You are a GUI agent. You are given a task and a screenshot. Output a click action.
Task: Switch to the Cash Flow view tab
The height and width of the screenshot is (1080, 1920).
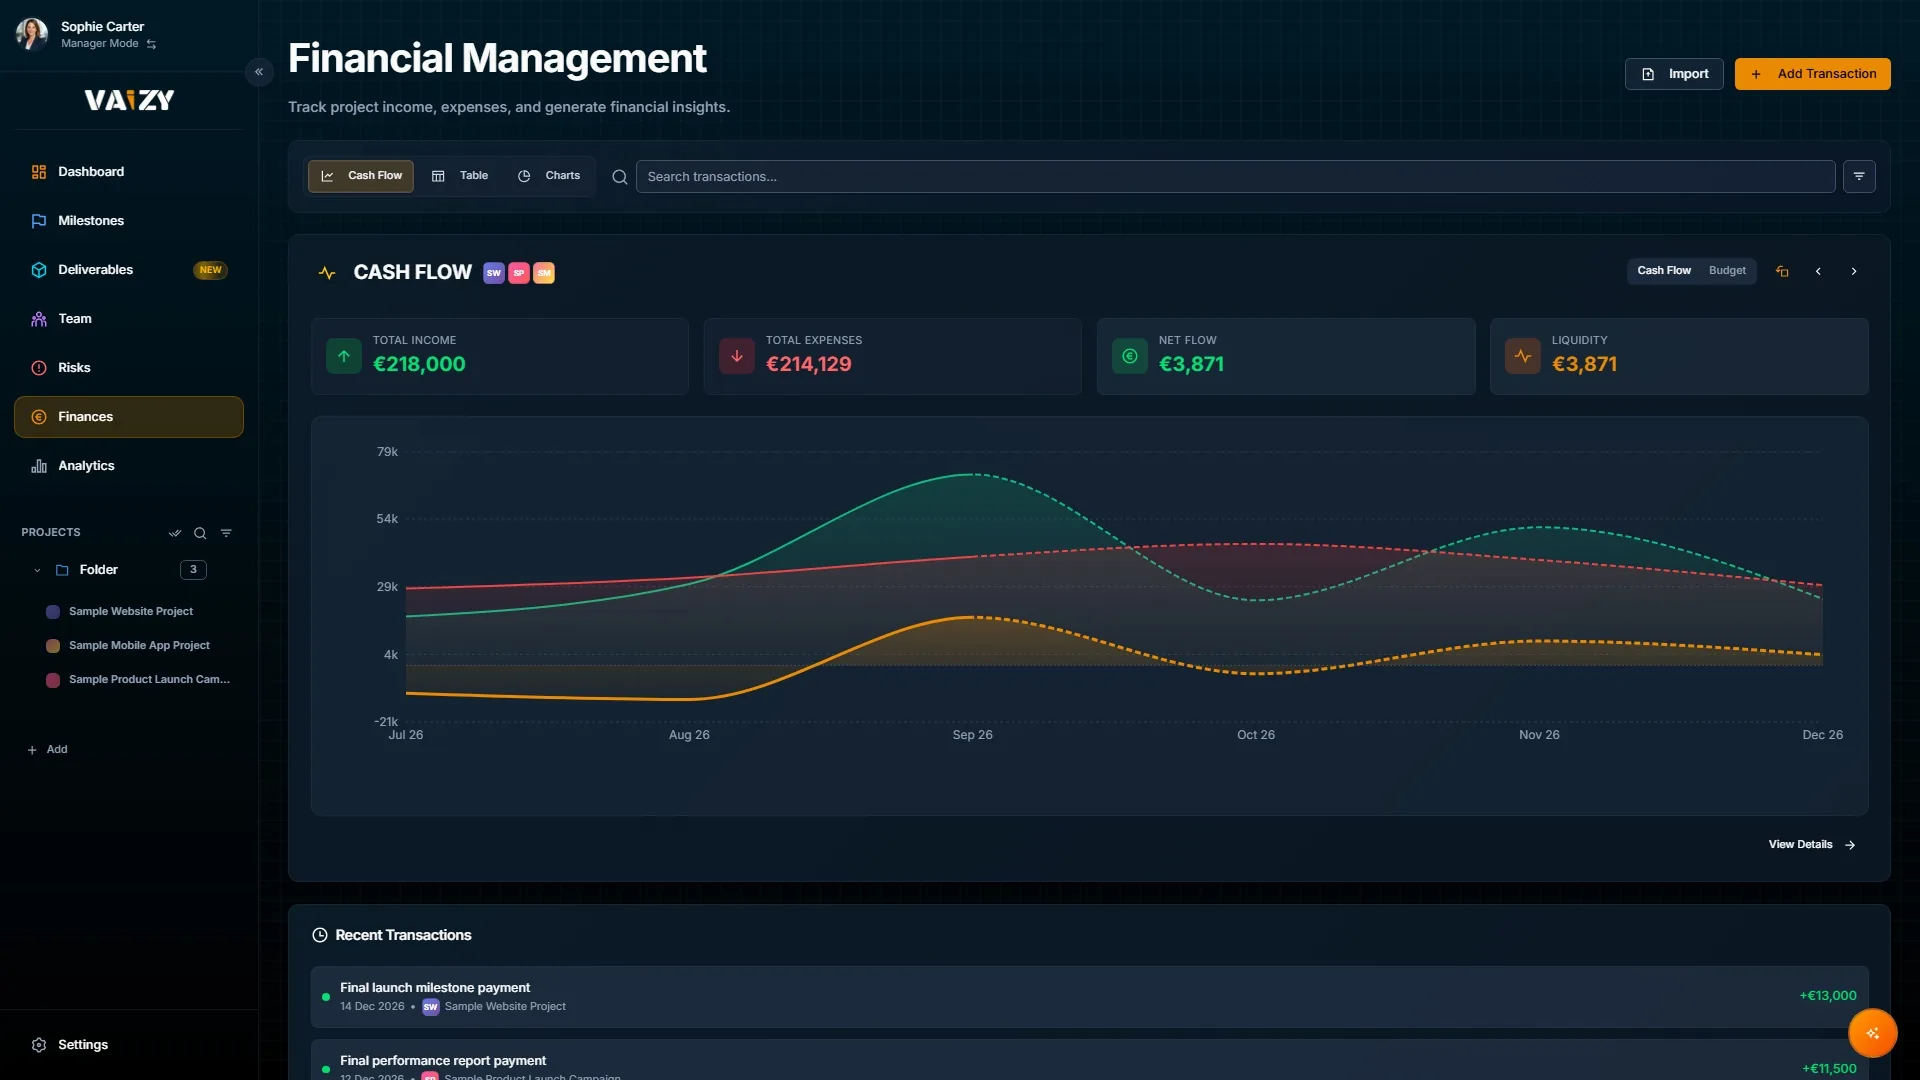pos(361,176)
